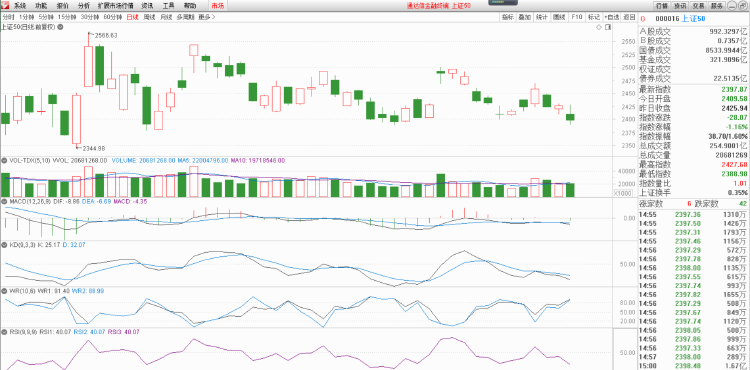750x370 pixels.
Task: Click the title text 通达信金融终端 上证50
Action: pos(439,6)
